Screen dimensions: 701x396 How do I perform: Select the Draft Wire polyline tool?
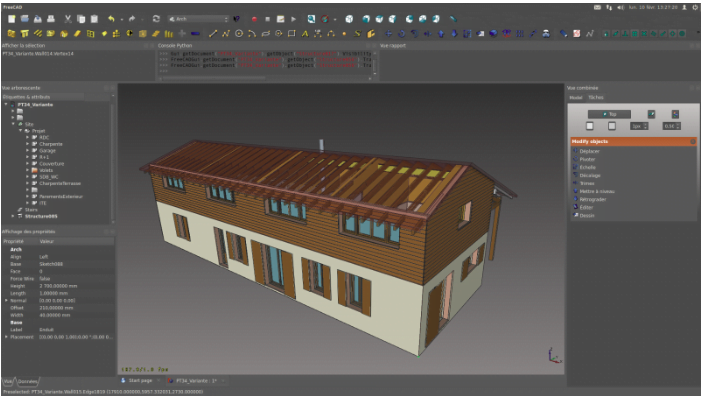click(226, 34)
